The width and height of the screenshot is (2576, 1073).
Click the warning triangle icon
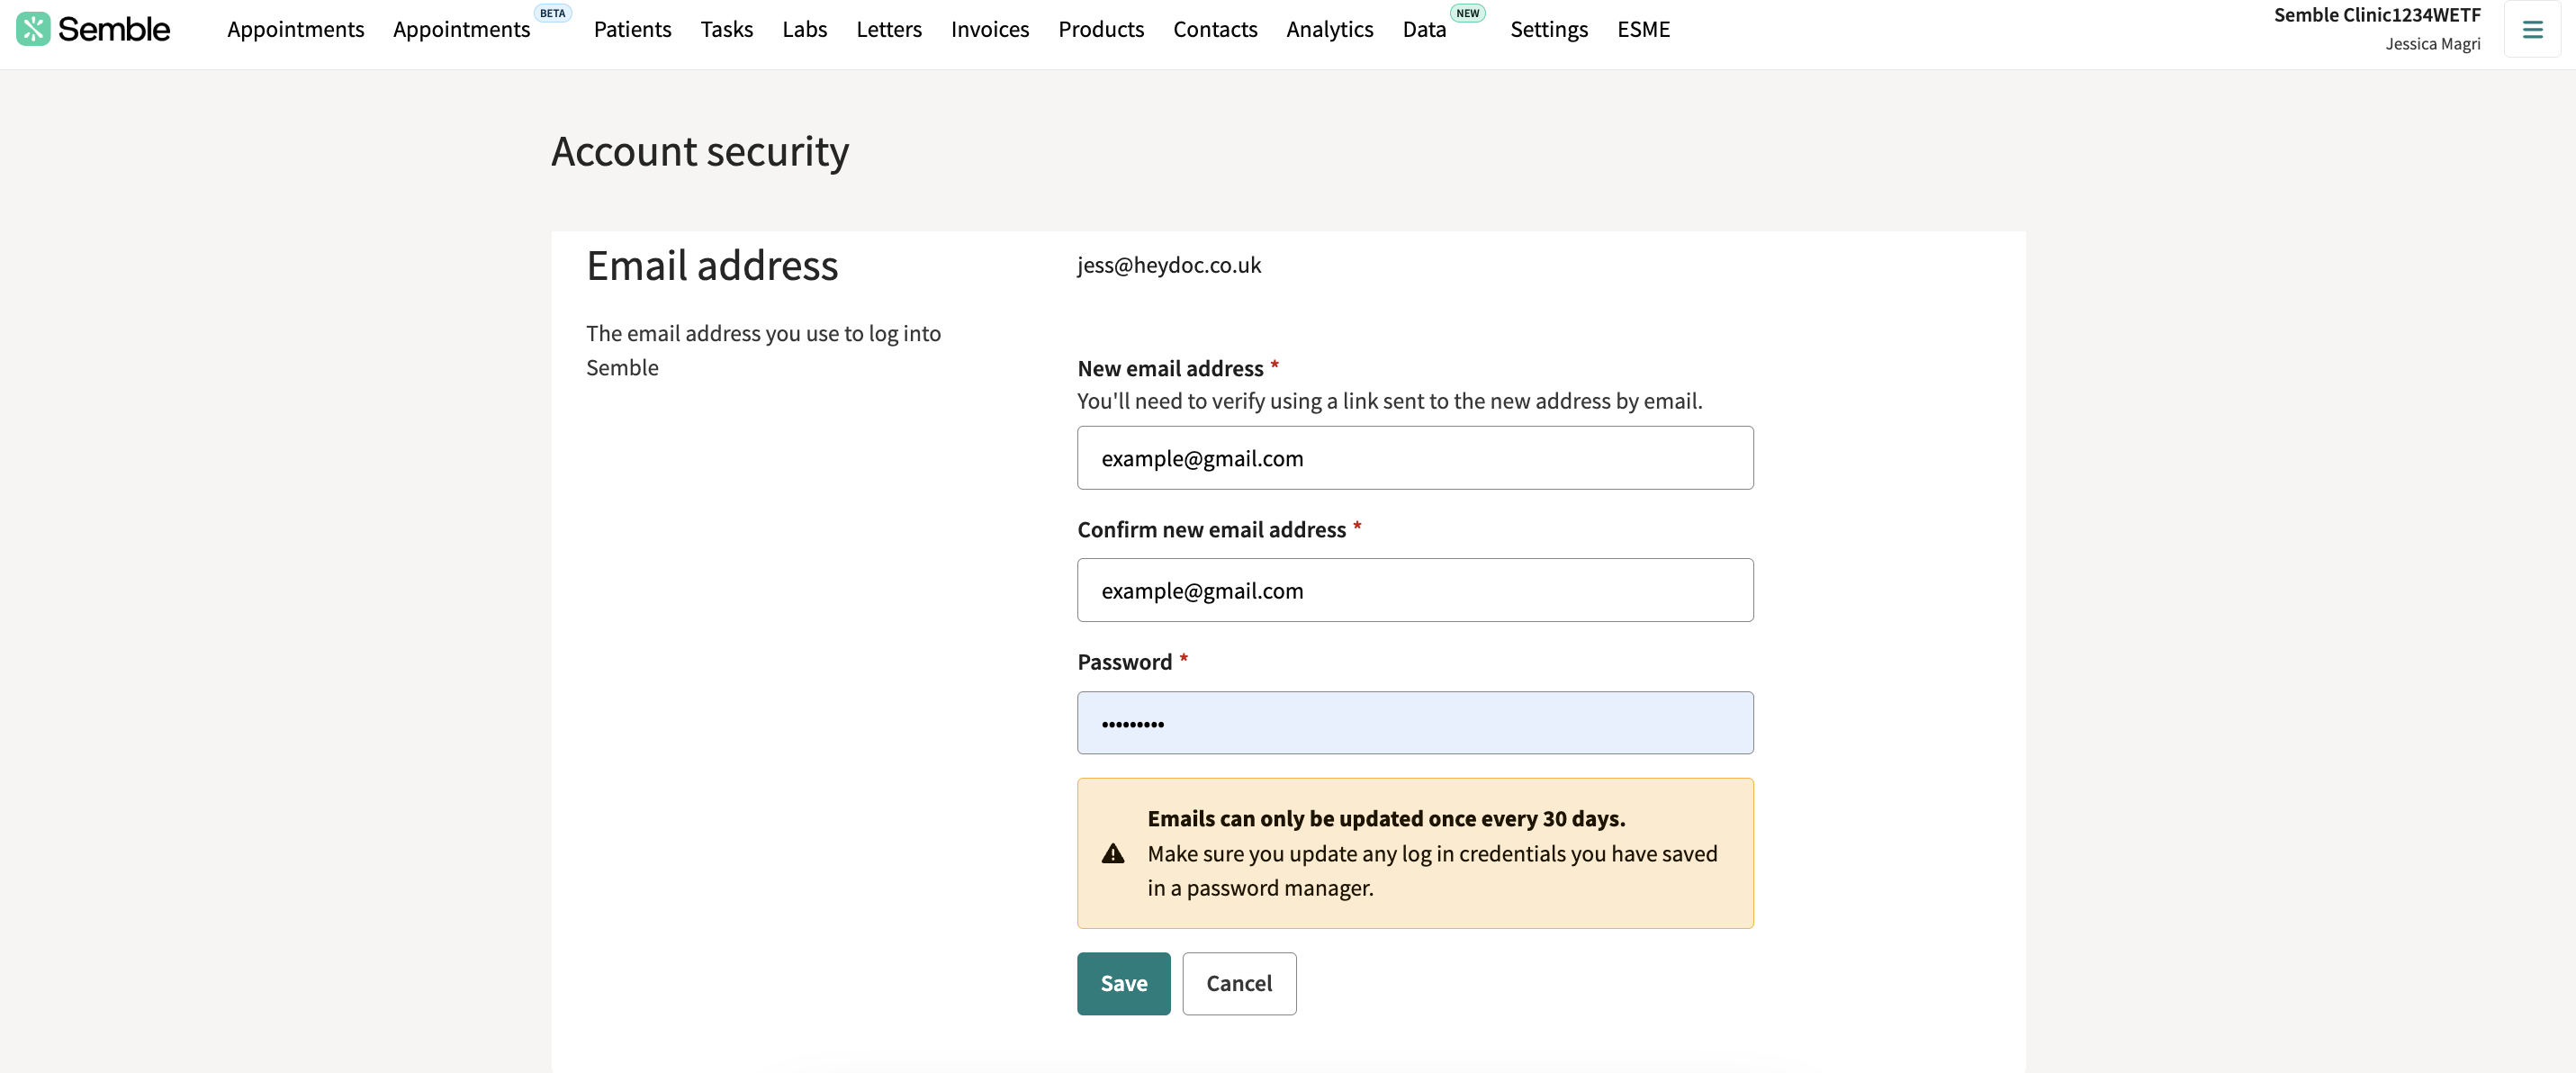tap(1113, 853)
